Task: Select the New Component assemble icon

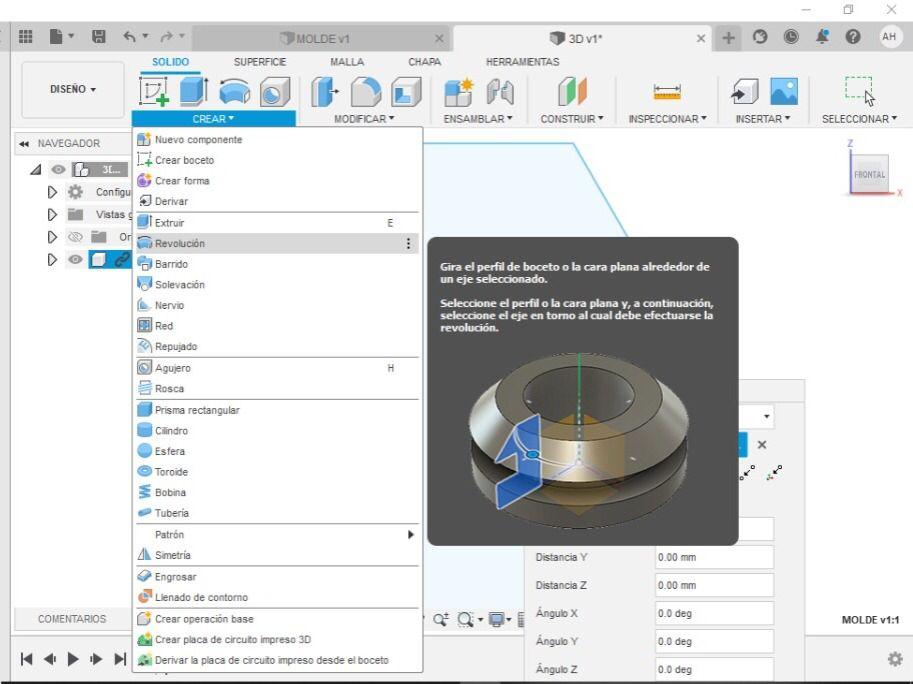Action: (459, 92)
